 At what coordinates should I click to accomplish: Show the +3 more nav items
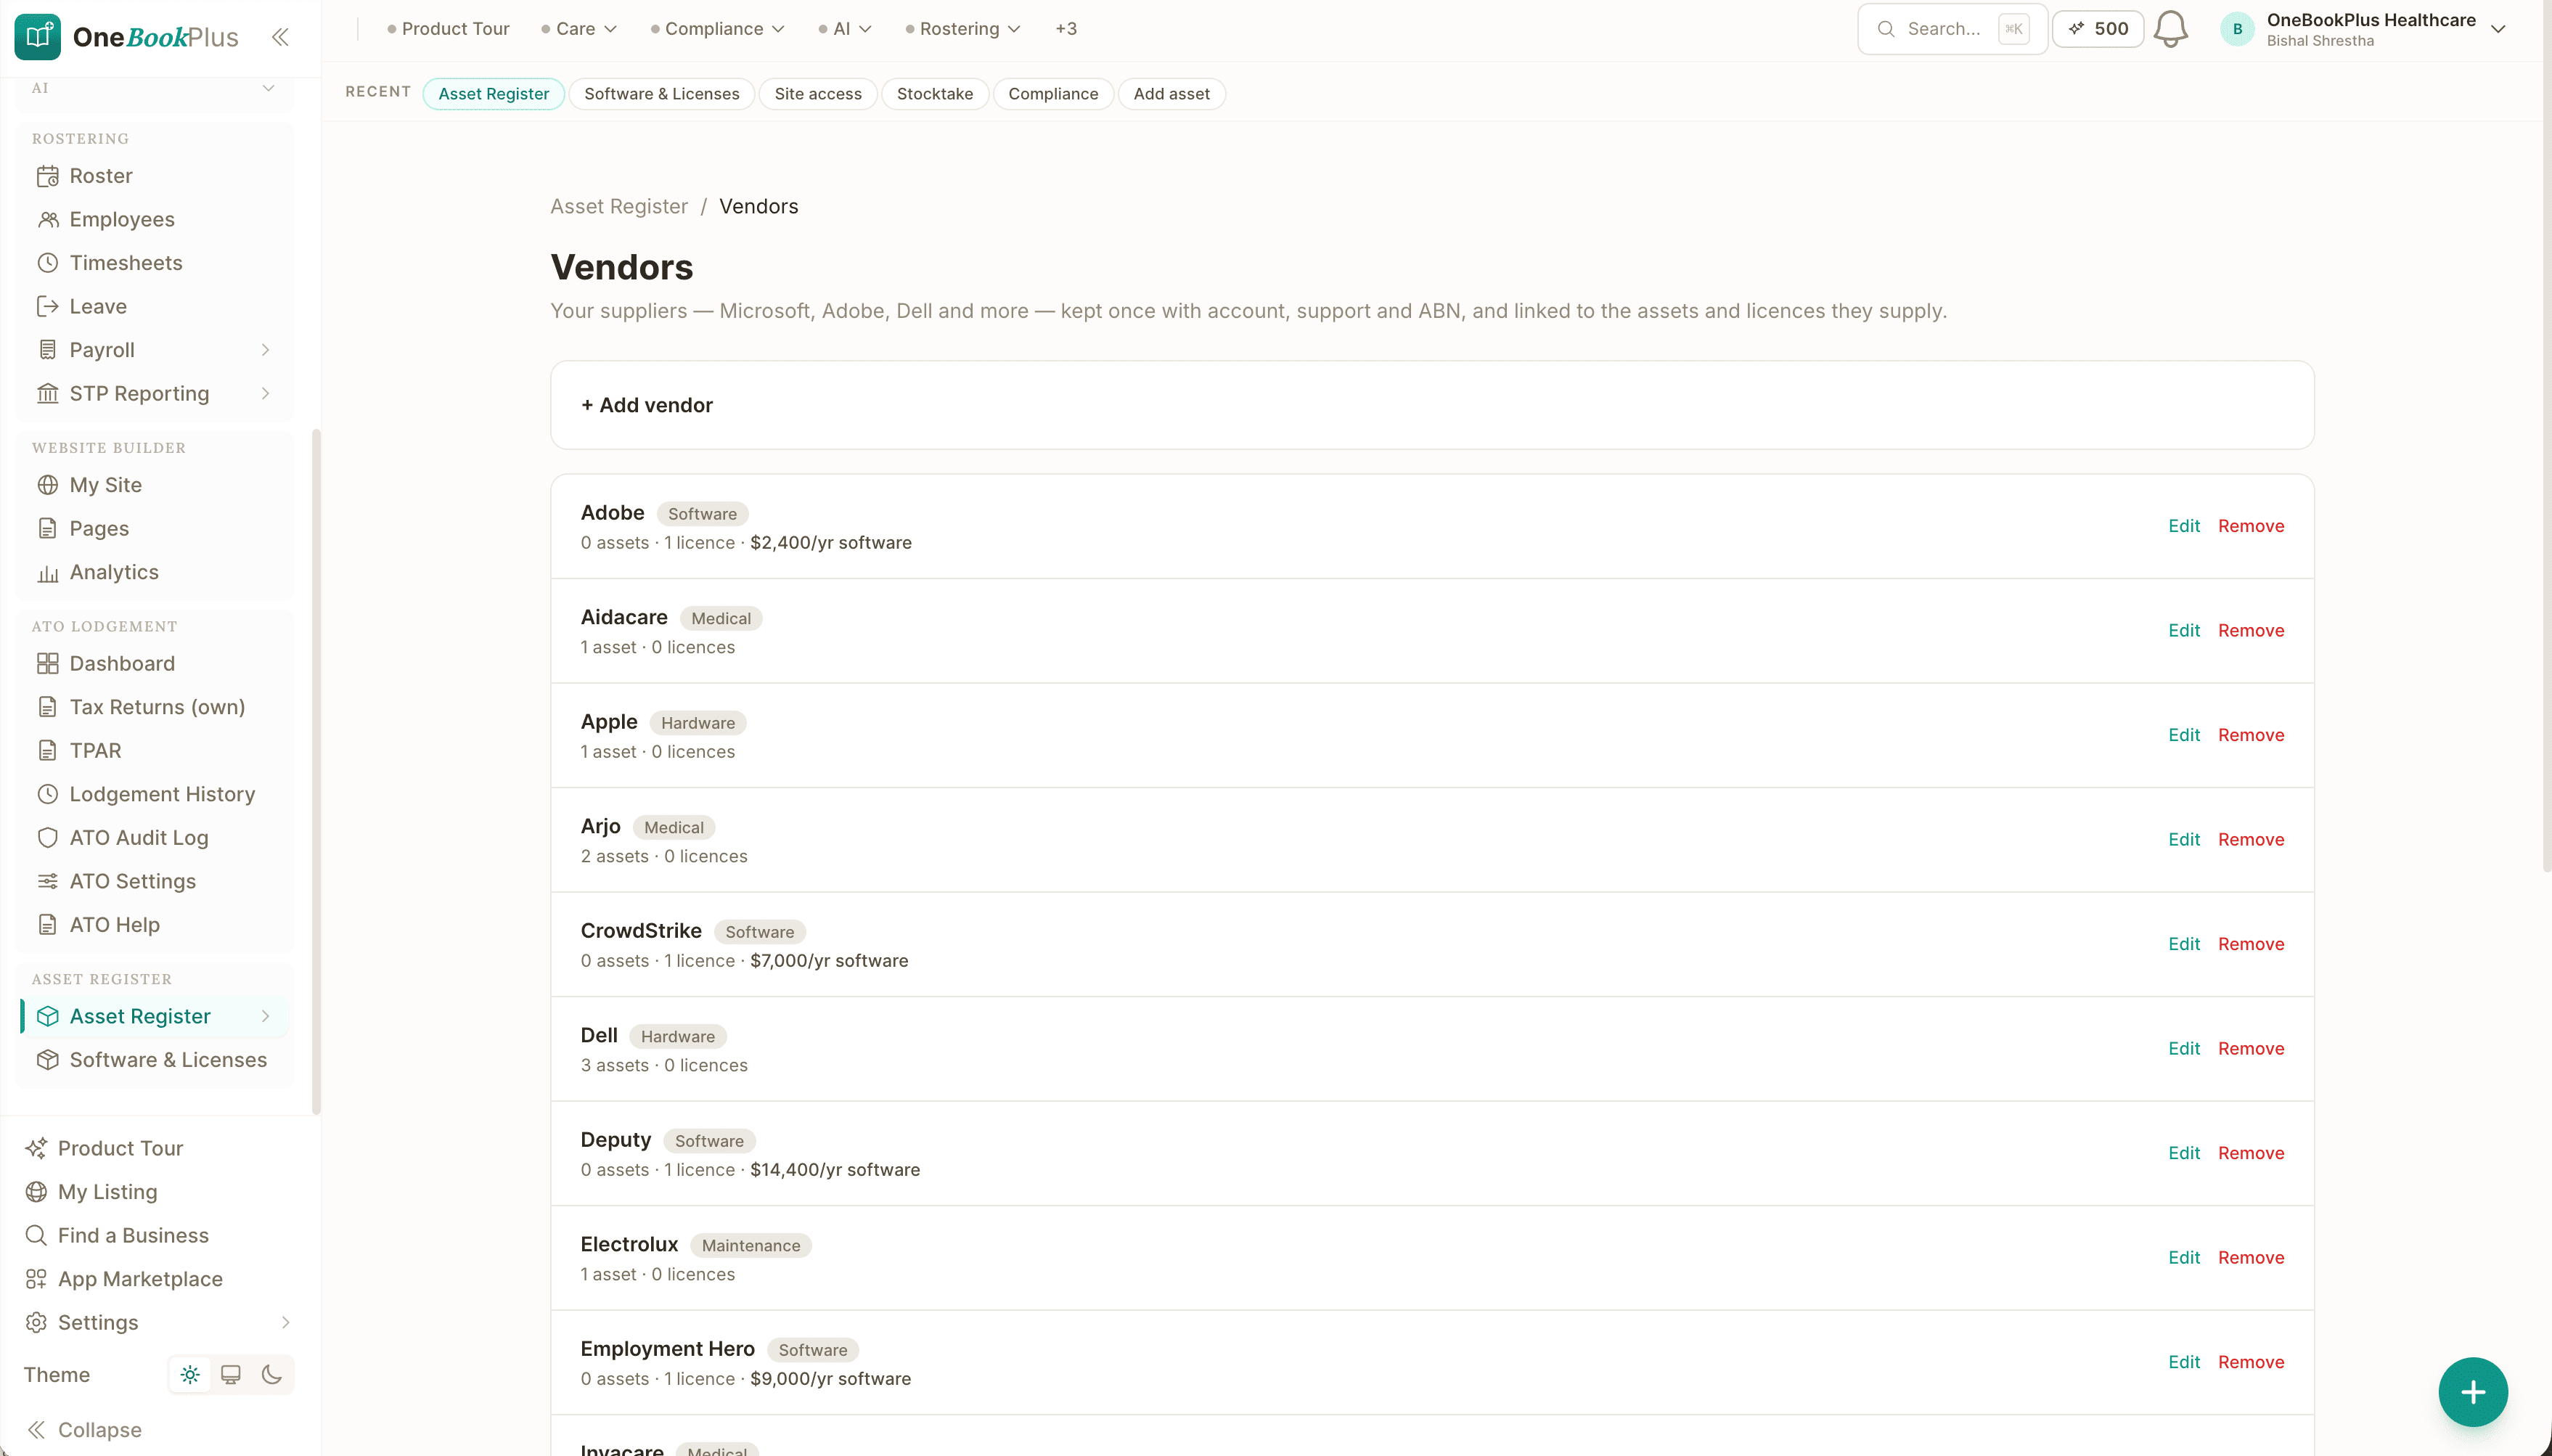pyautogui.click(x=1065, y=29)
